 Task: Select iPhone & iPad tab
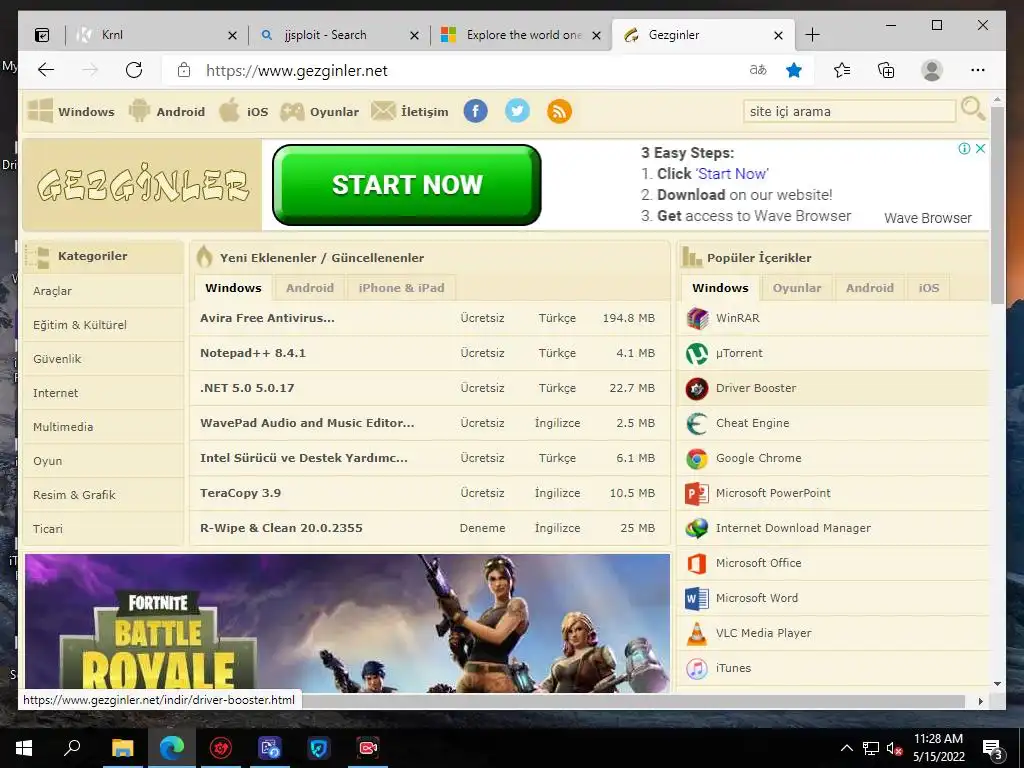pyautogui.click(x=401, y=288)
